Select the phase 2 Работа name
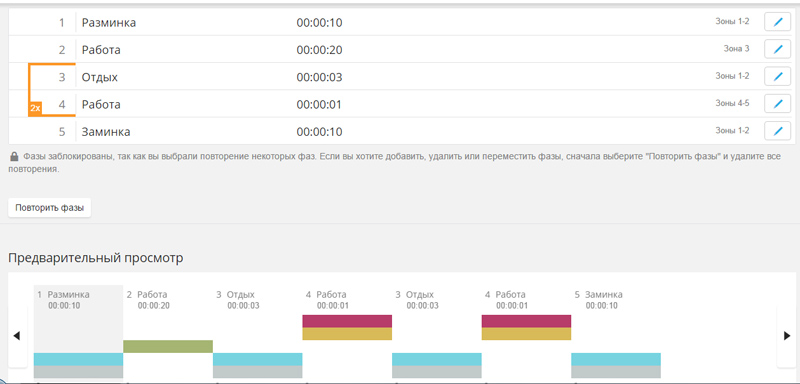The height and width of the screenshot is (384, 800). click(101, 50)
